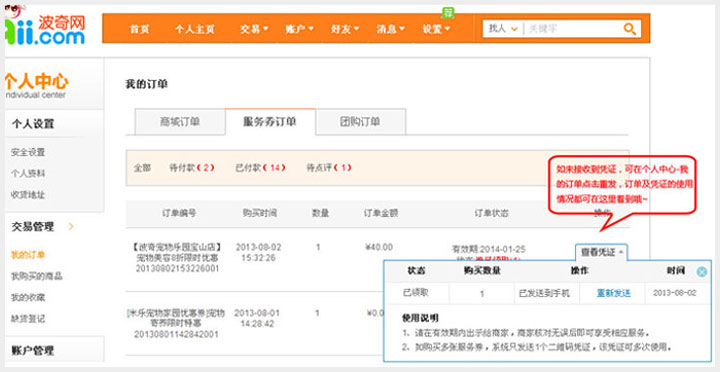Filter orders by 待点评 (1)
720x372 pixels.
pos(329,168)
